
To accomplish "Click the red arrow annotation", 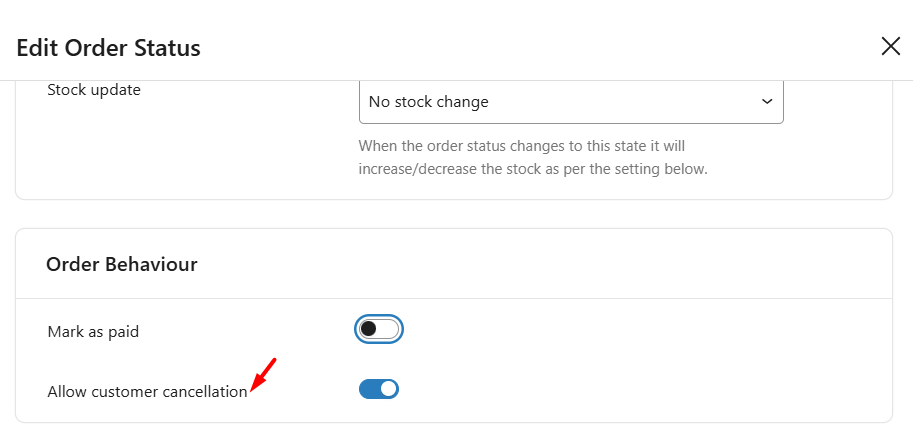I will tap(263, 375).
